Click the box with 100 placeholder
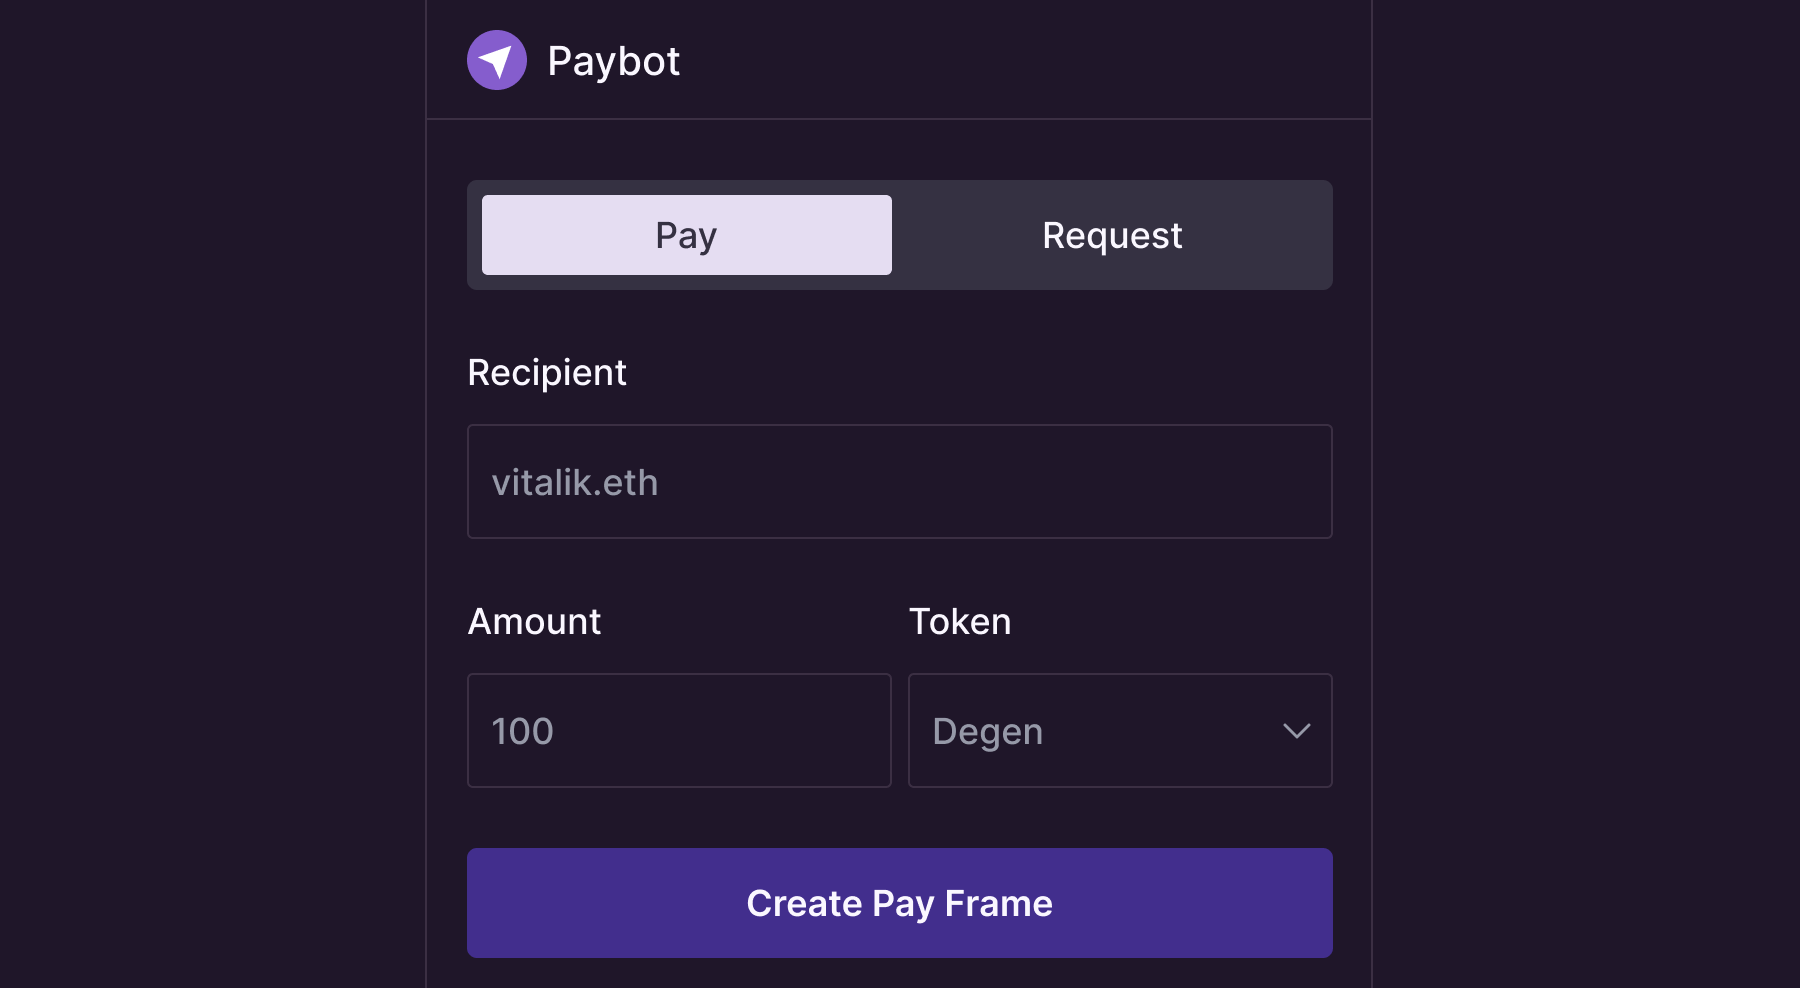 (x=679, y=731)
